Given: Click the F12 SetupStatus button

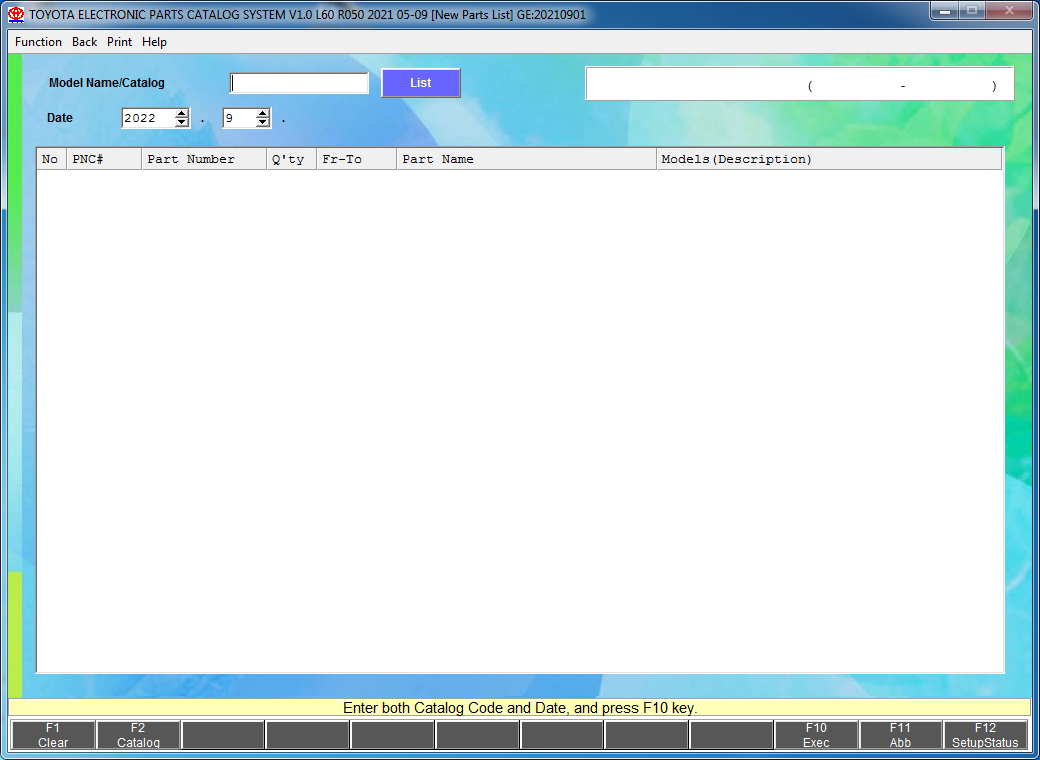Looking at the screenshot, I should coord(985,735).
